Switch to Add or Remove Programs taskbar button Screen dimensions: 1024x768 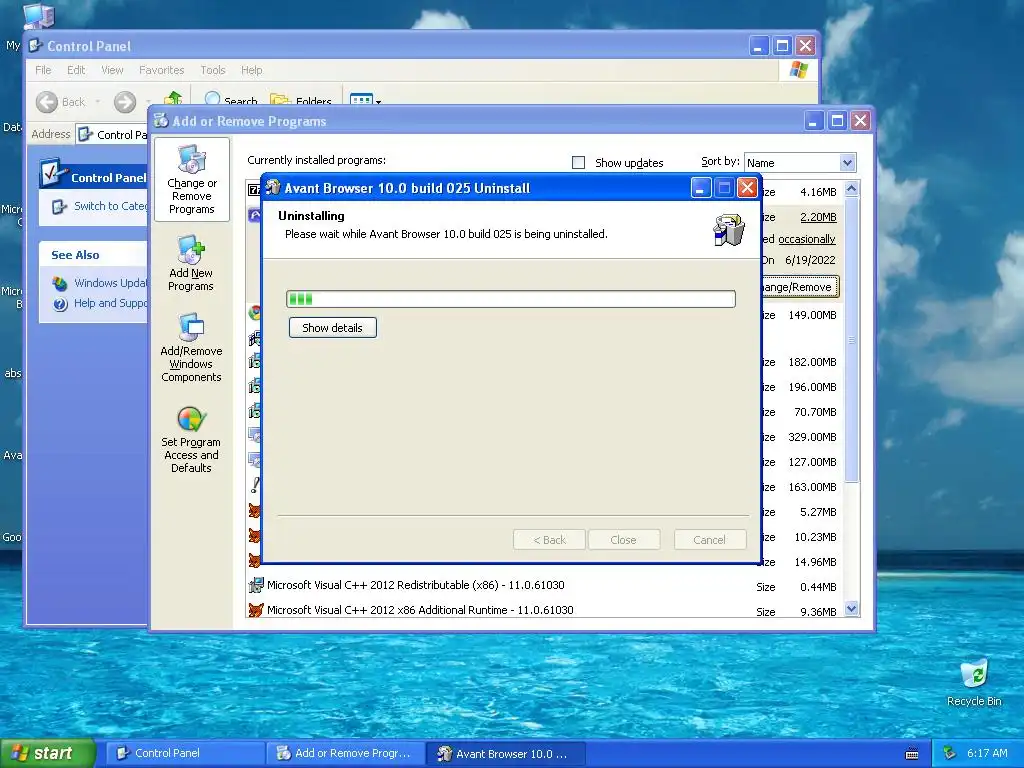coord(345,753)
